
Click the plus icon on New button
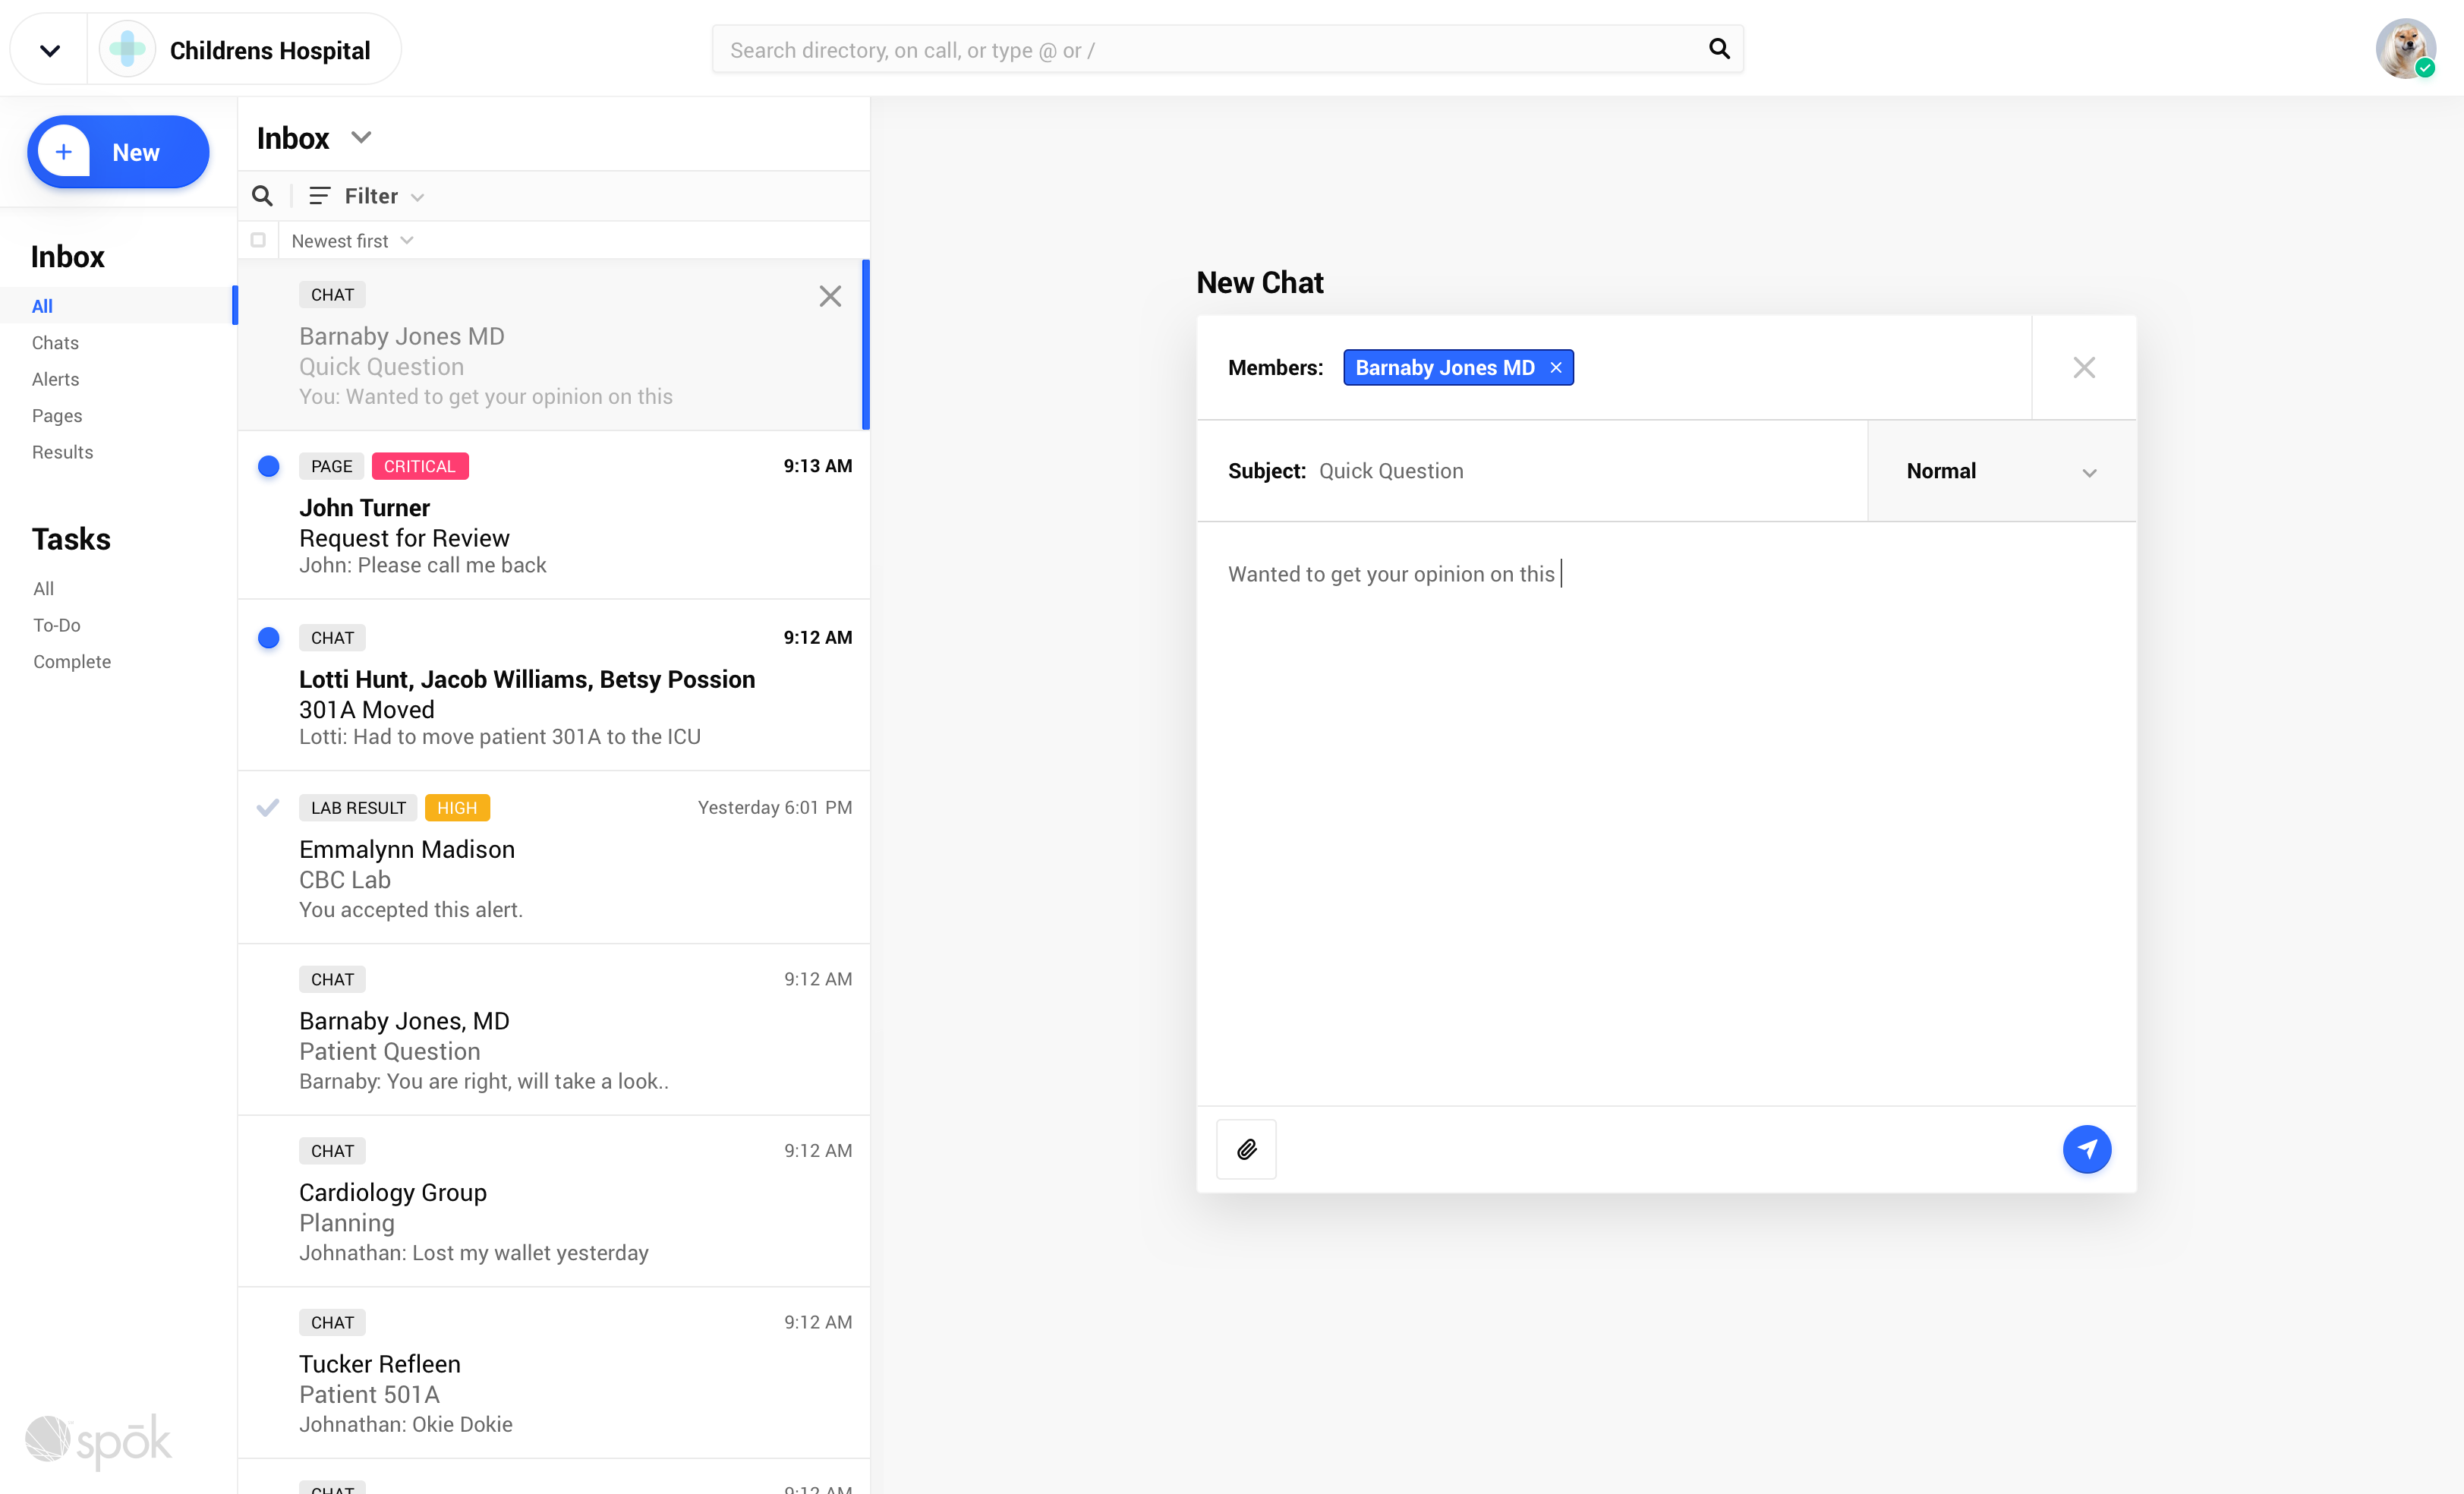click(64, 152)
